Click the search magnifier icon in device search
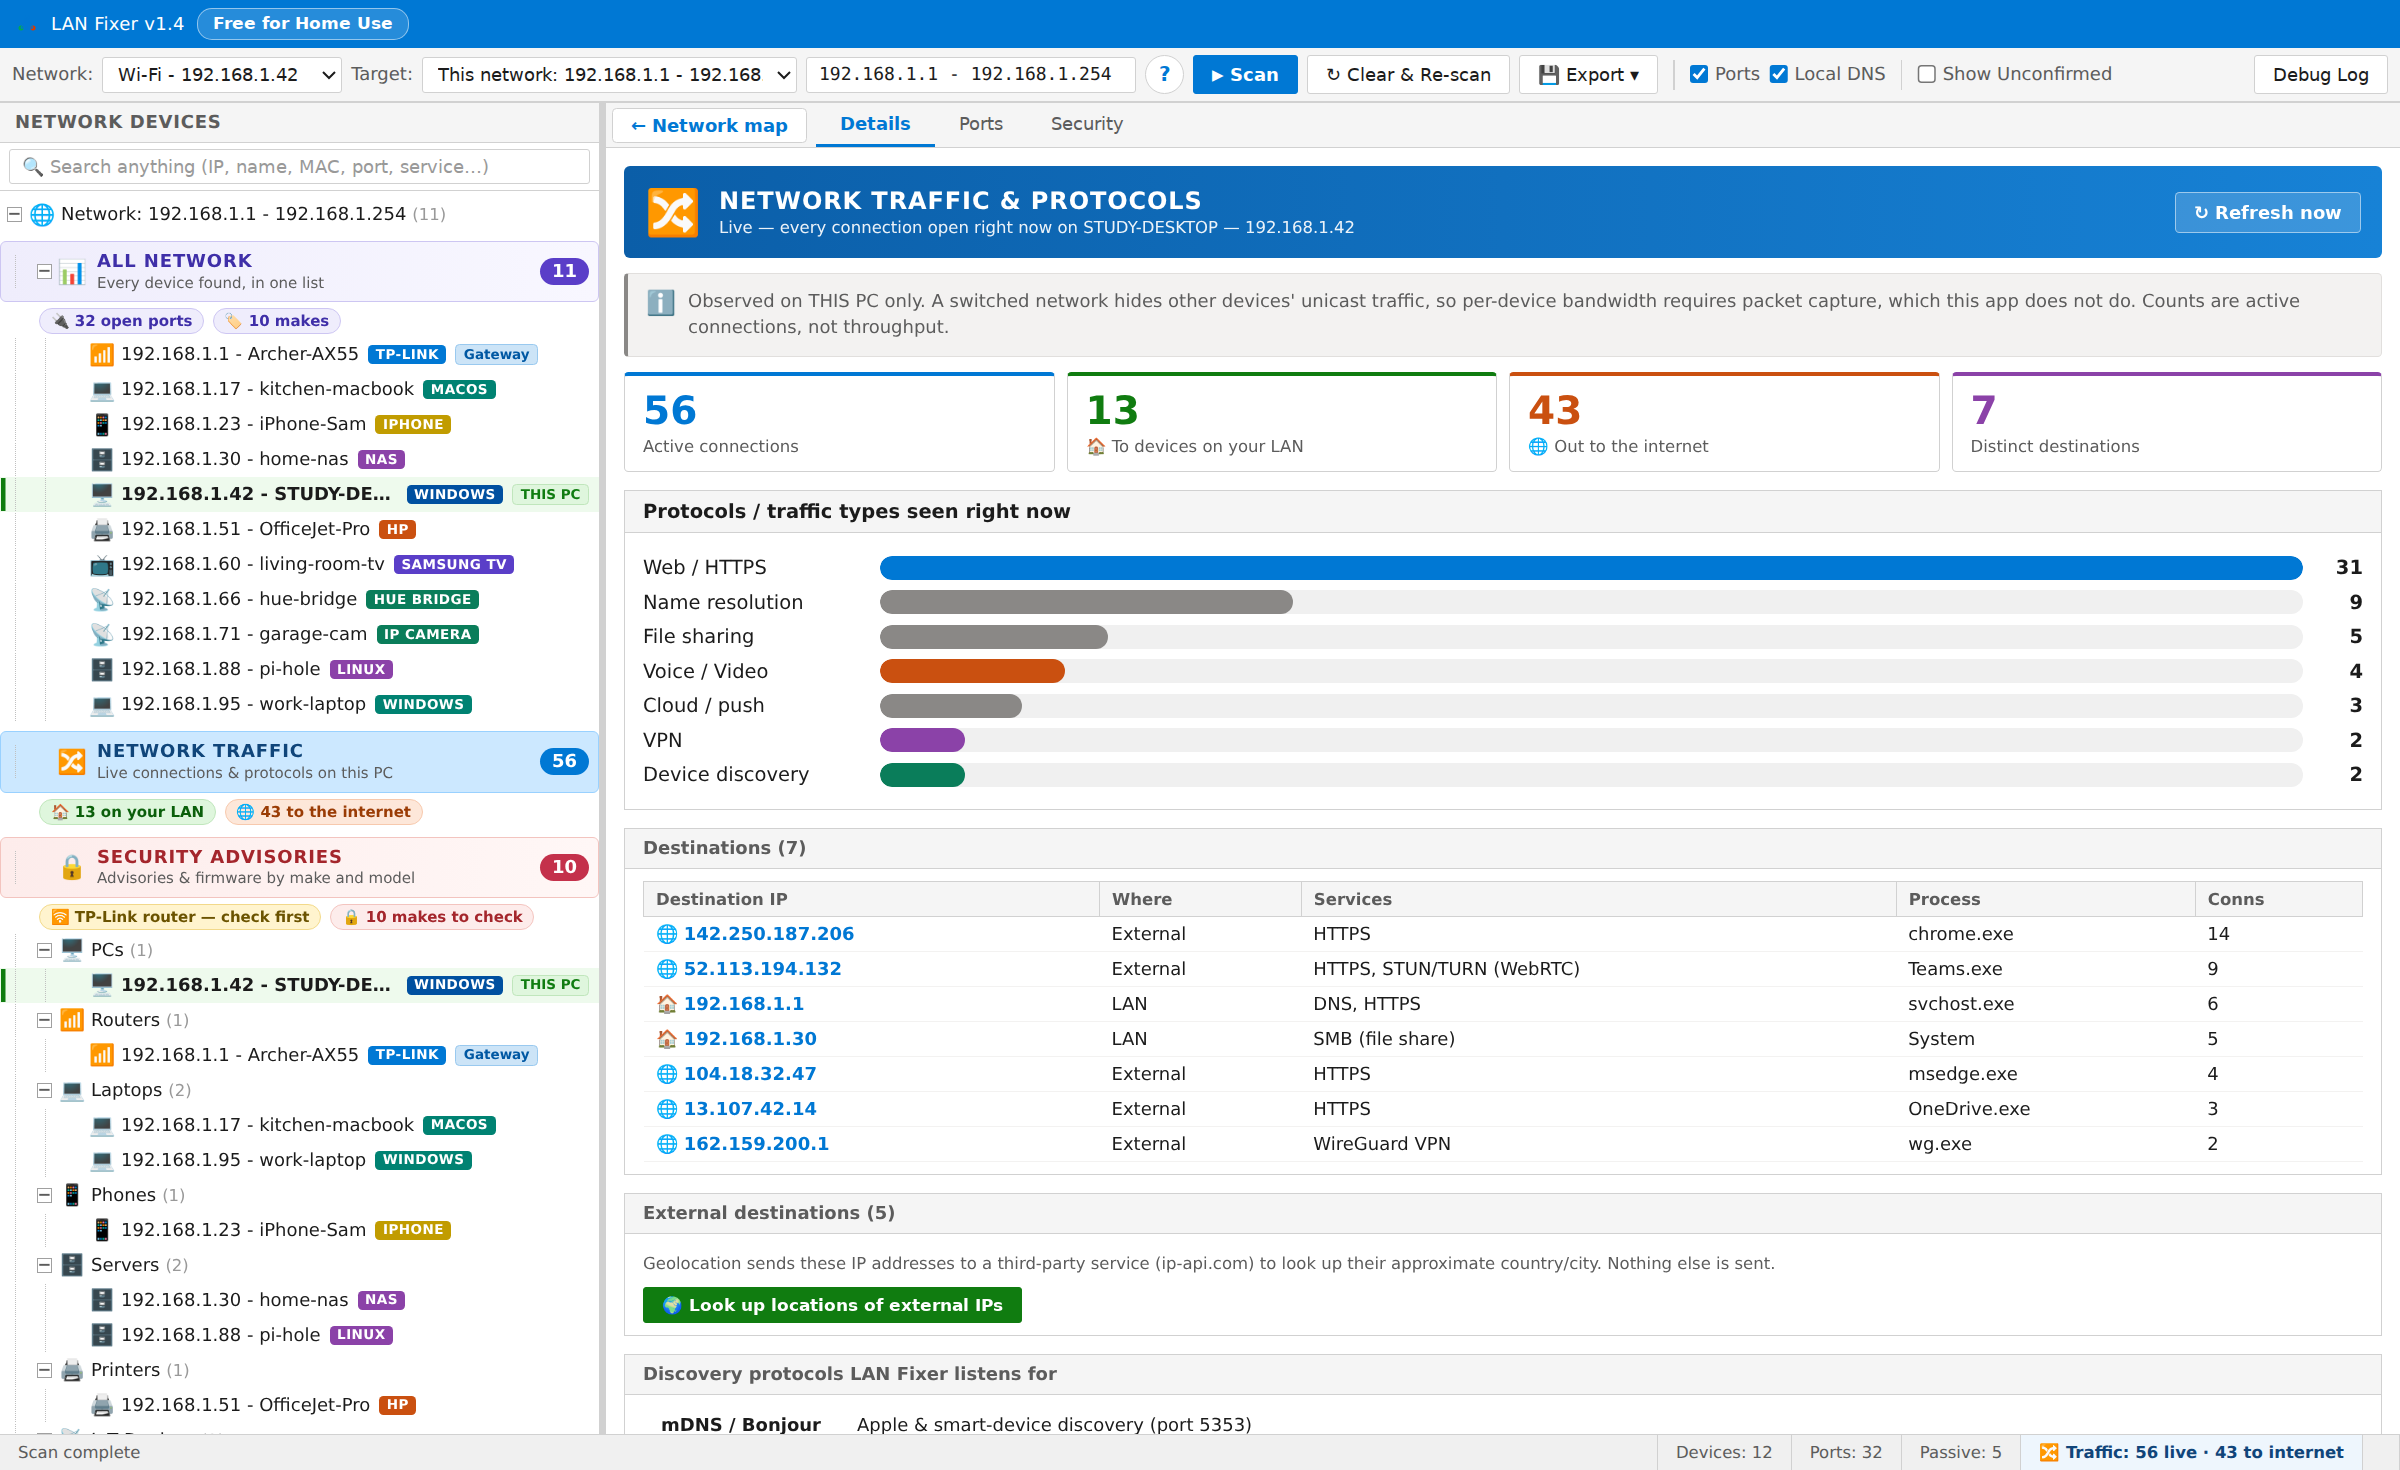 [x=33, y=167]
